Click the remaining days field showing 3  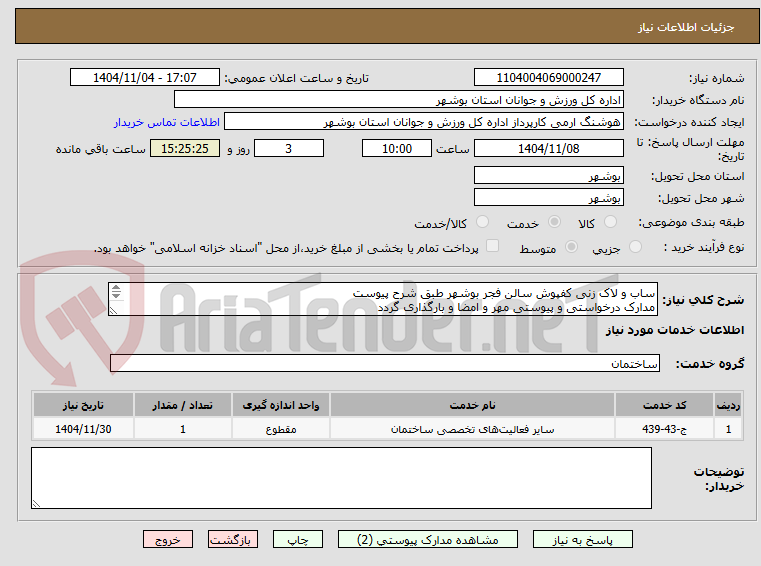coord(289,149)
